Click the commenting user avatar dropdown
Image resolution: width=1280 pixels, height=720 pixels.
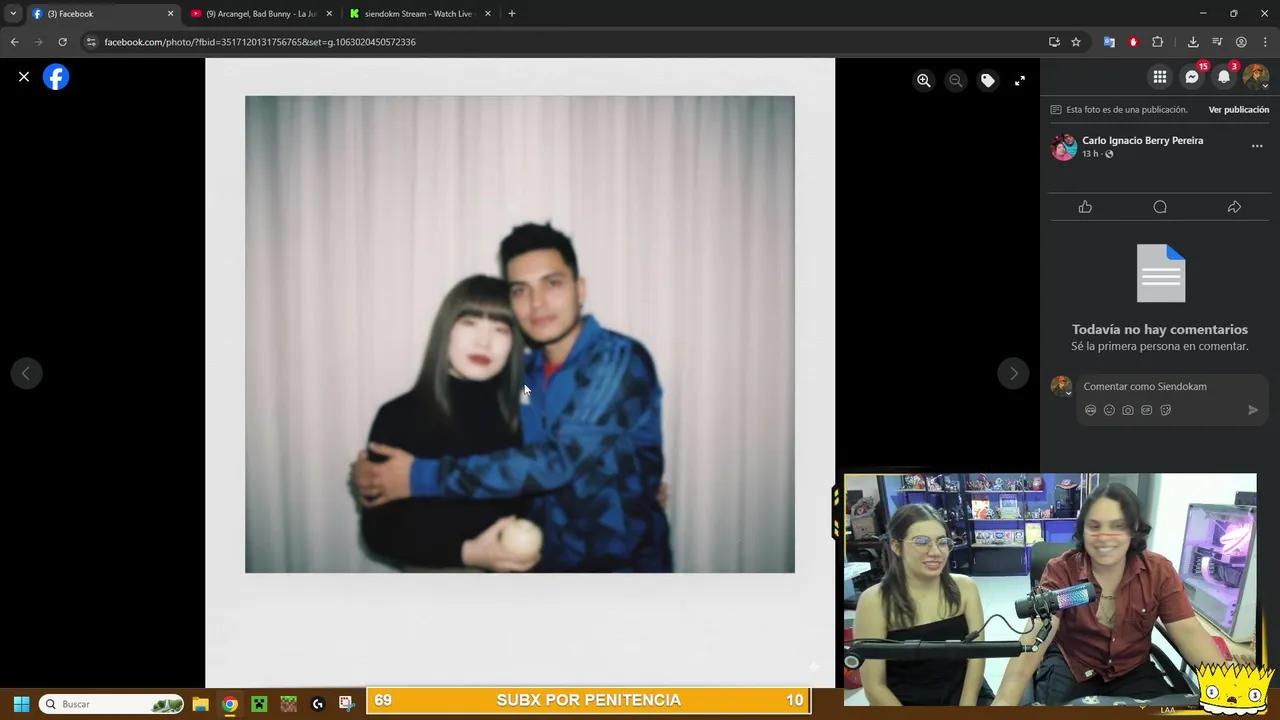pos(1062,387)
